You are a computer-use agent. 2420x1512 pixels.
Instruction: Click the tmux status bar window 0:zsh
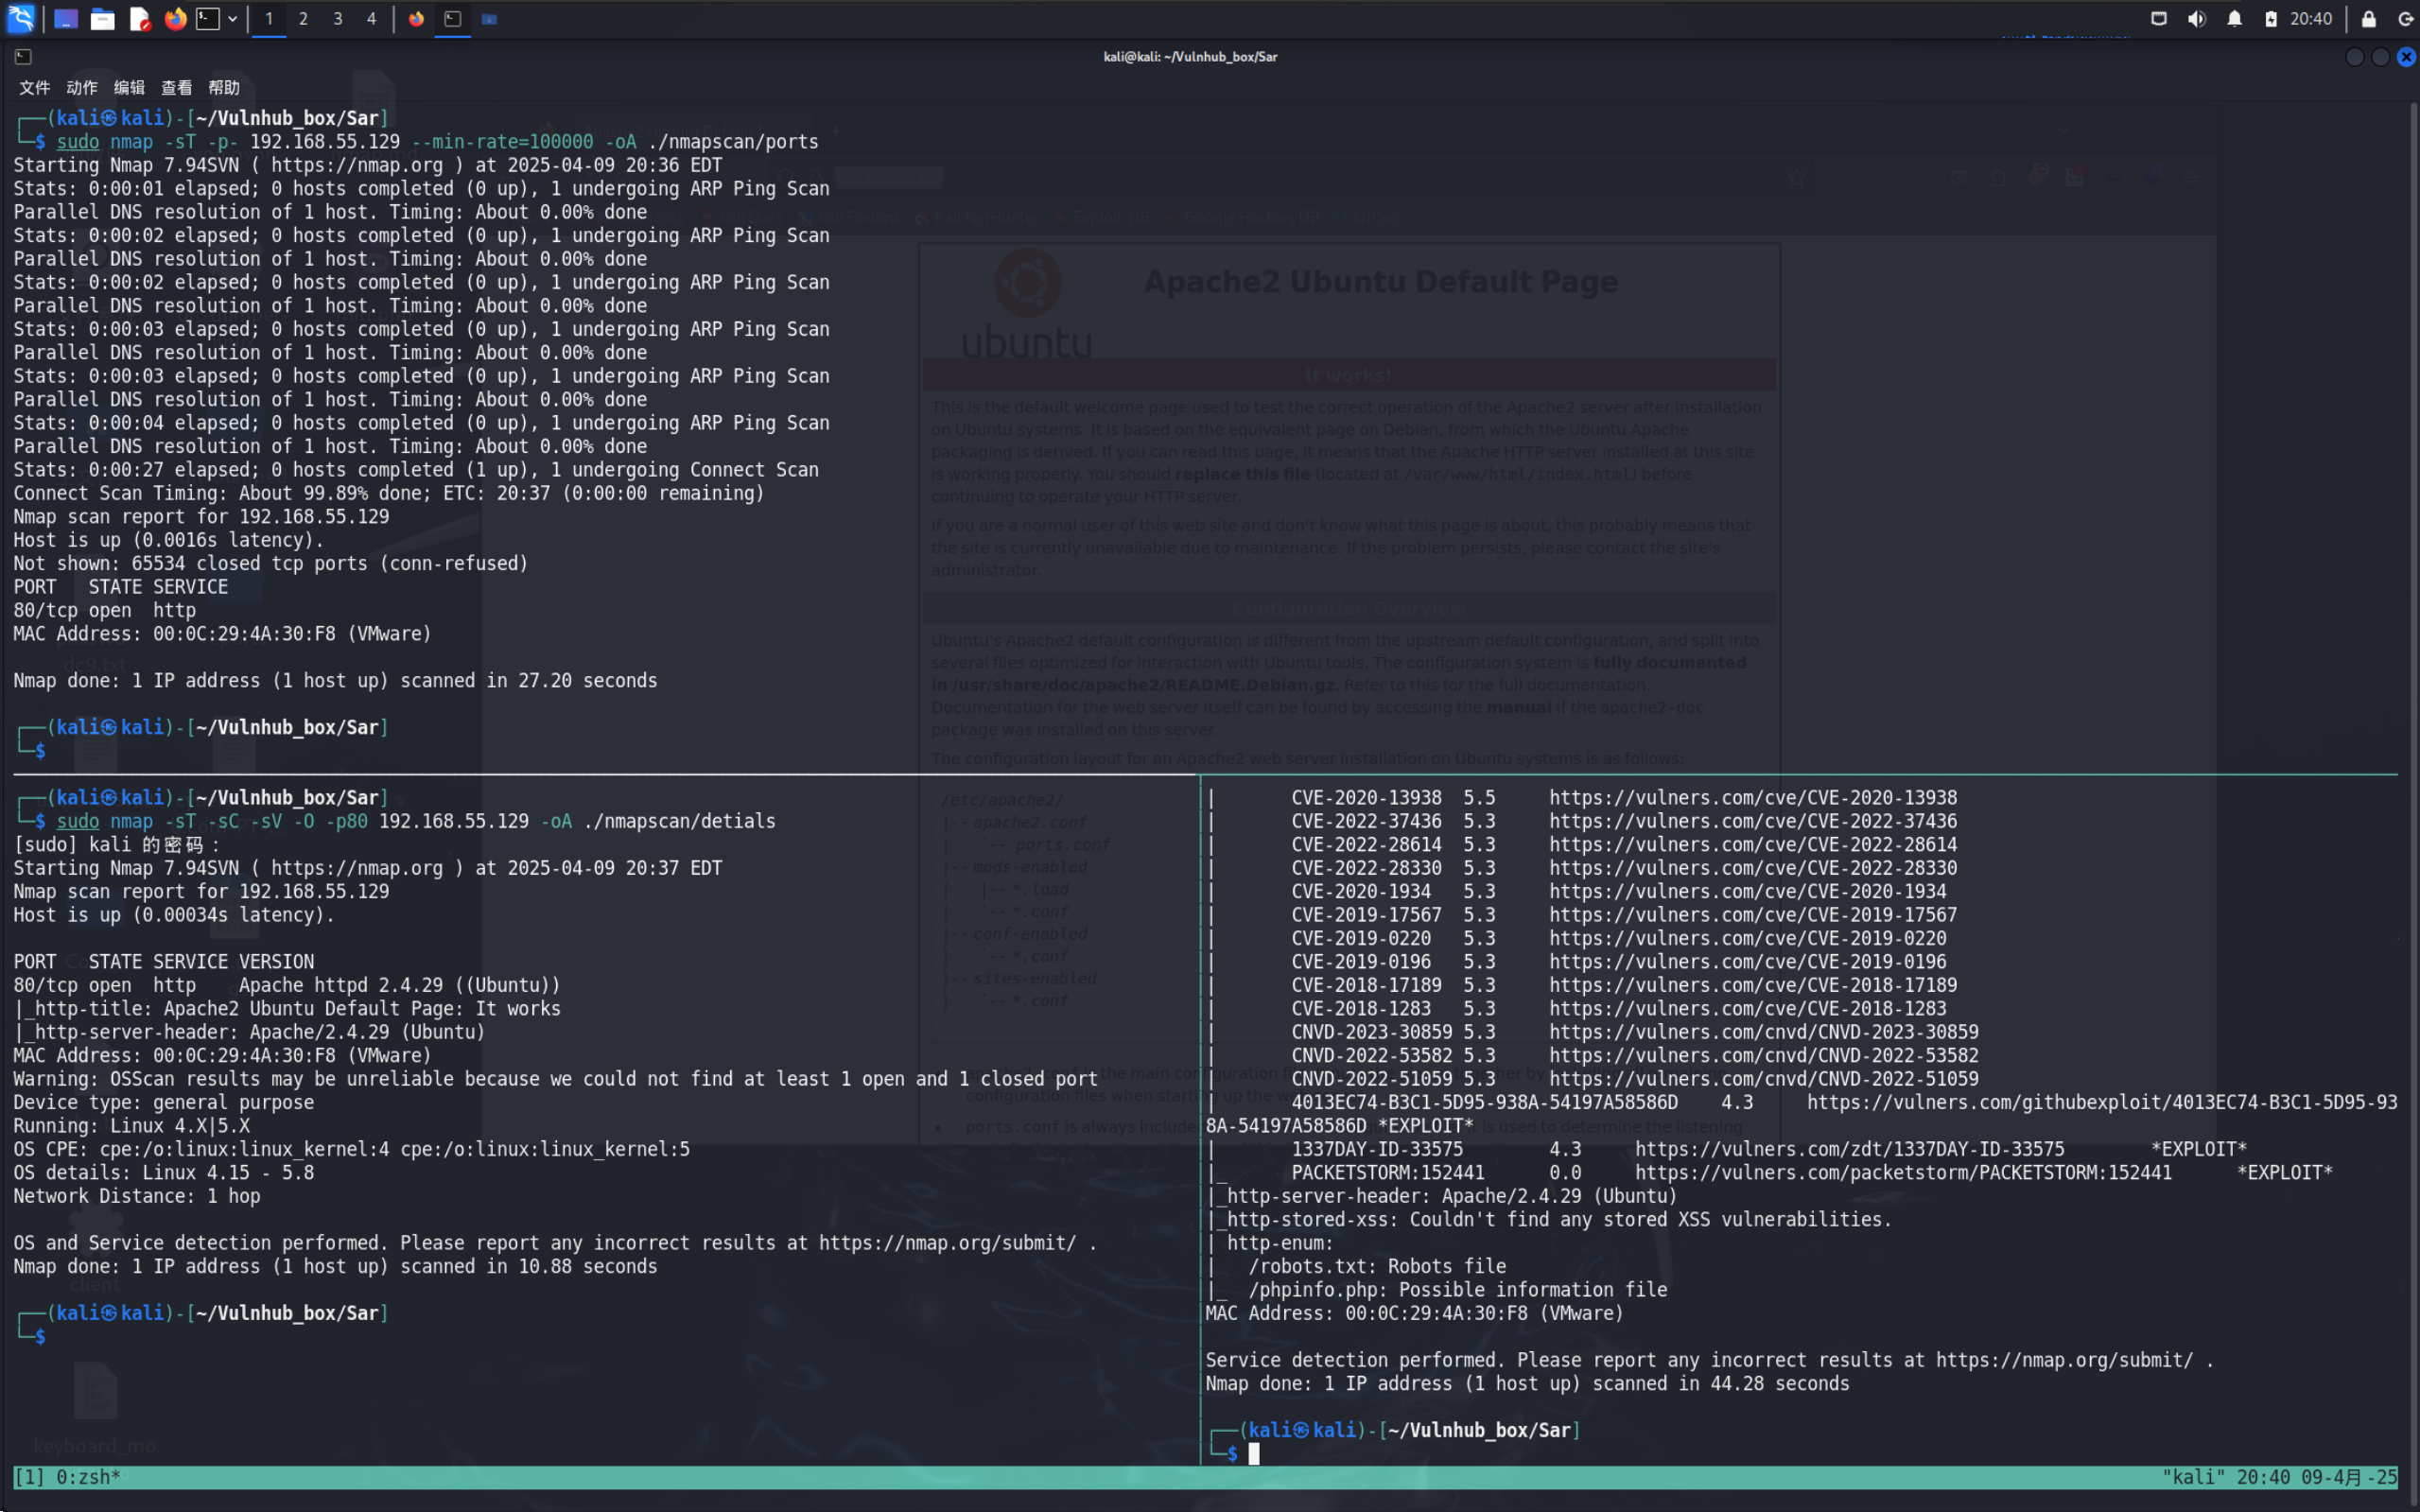(88, 1477)
